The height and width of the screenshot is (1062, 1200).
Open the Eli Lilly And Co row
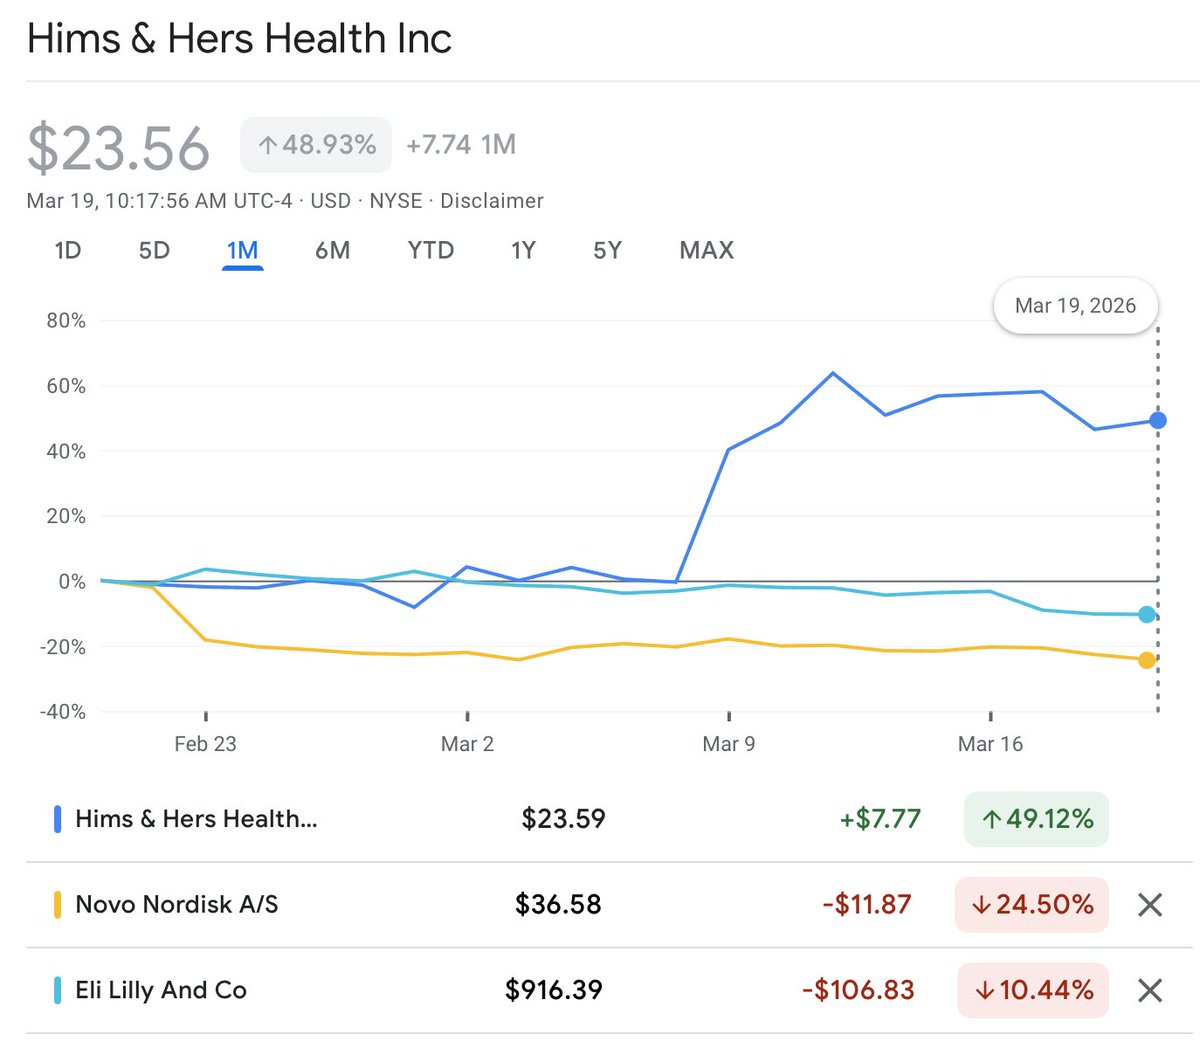pyautogui.click(x=161, y=990)
